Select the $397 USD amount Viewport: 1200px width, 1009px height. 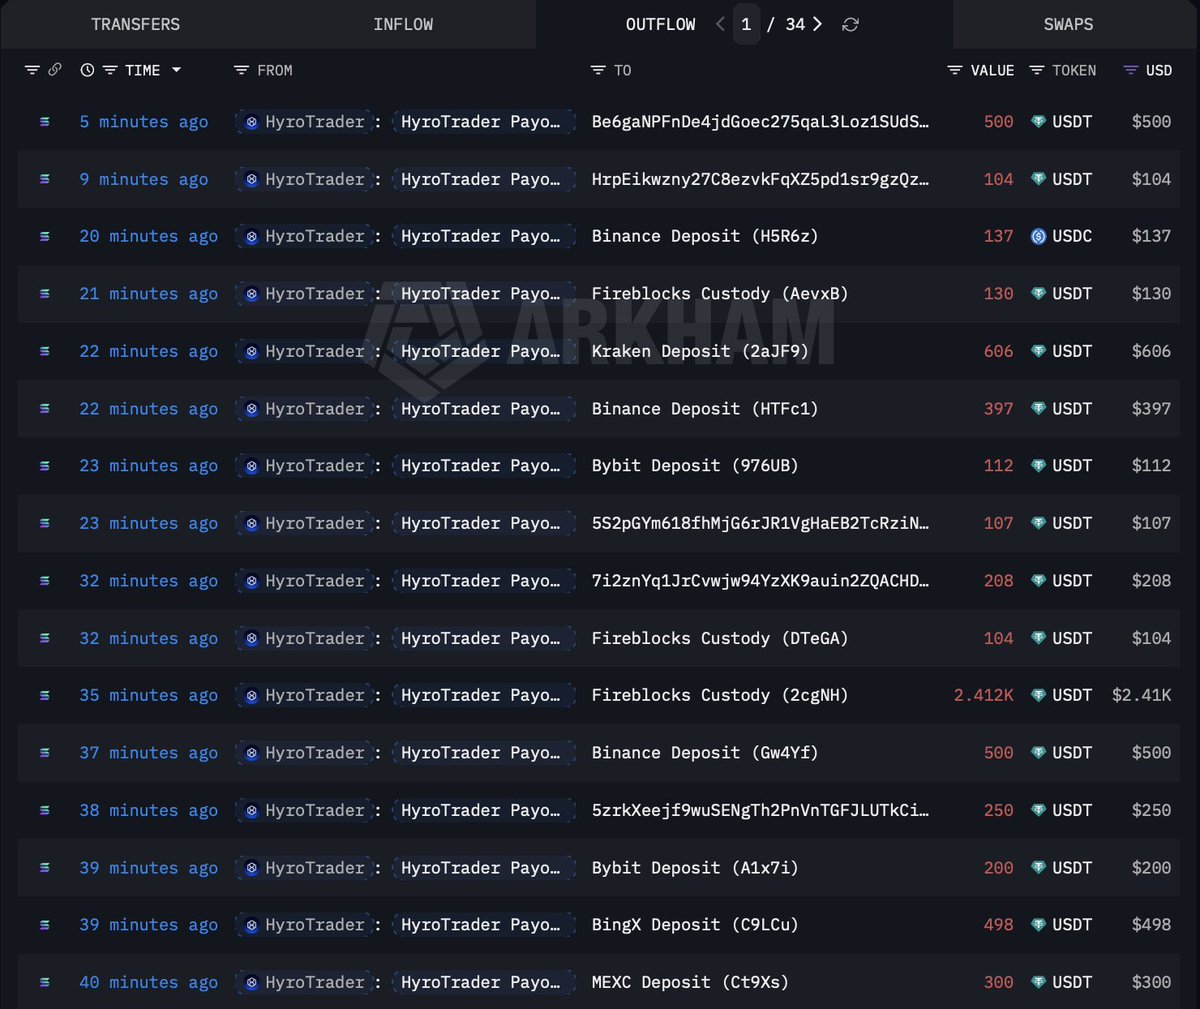pos(1151,409)
